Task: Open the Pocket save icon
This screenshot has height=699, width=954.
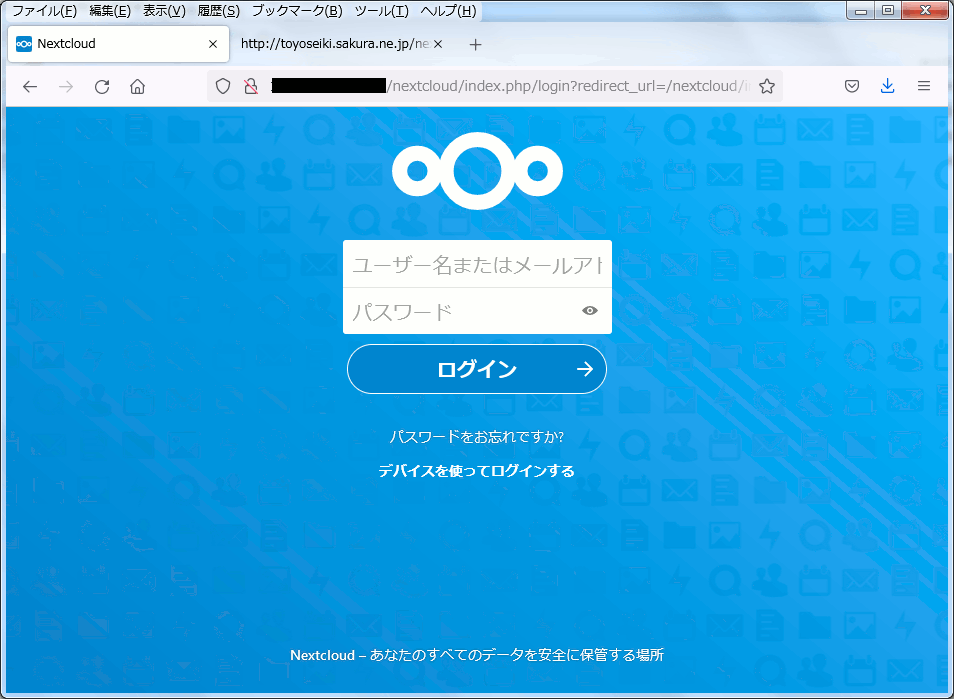Action: pyautogui.click(x=852, y=87)
